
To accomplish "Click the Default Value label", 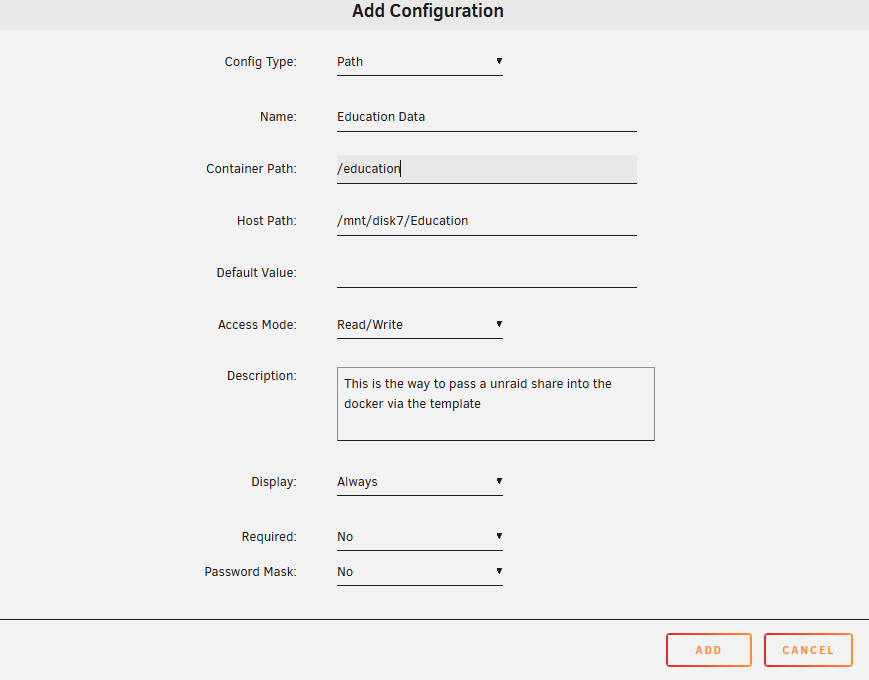I will [x=257, y=273].
